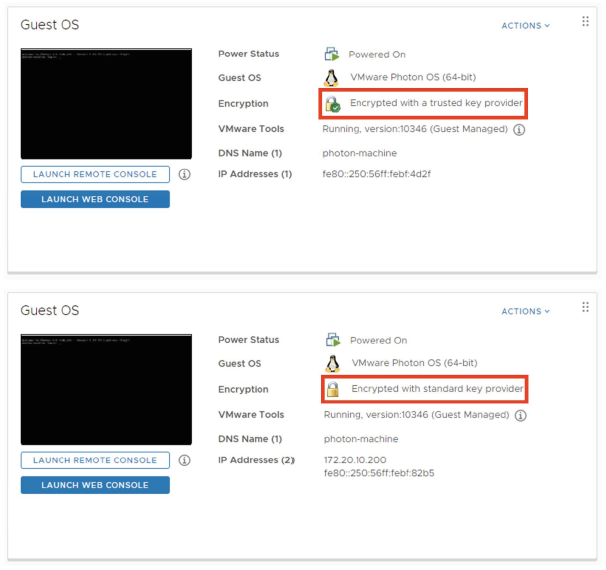
Task: Launch remote console in bottom card
Action: pyautogui.click(x=95, y=460)
